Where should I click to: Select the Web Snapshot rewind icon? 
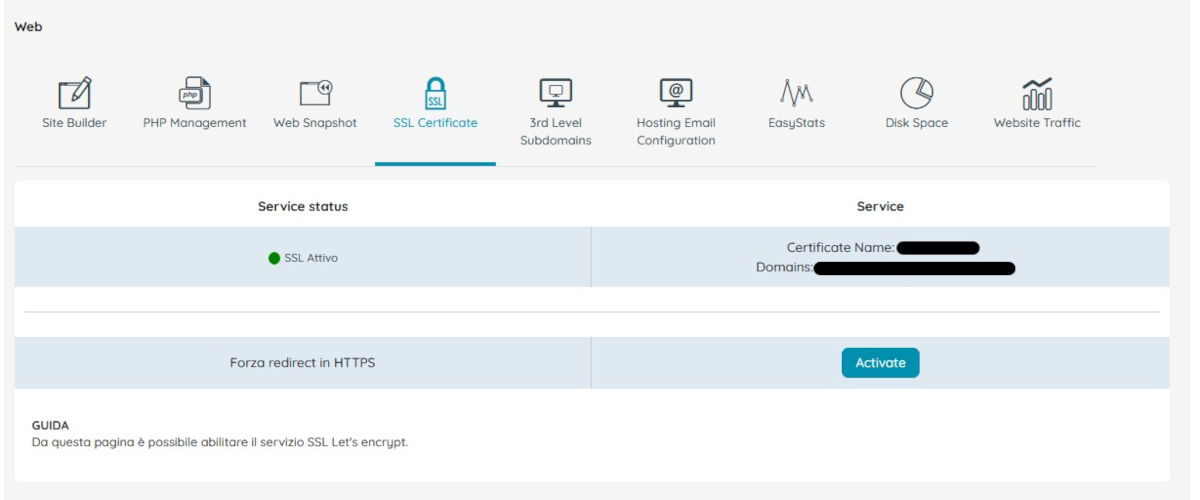315,93
